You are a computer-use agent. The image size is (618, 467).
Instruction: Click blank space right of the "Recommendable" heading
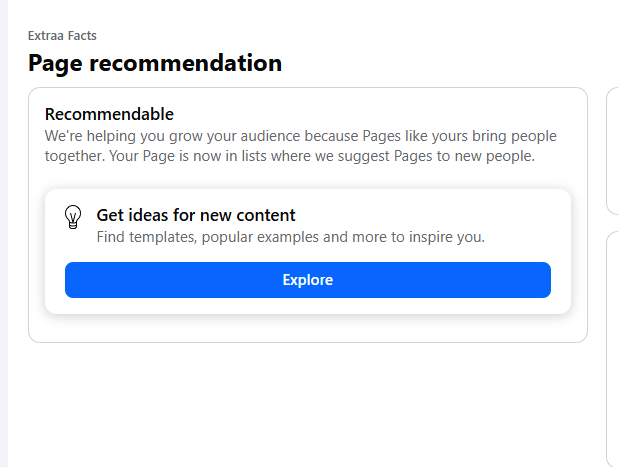click(380, 114)
